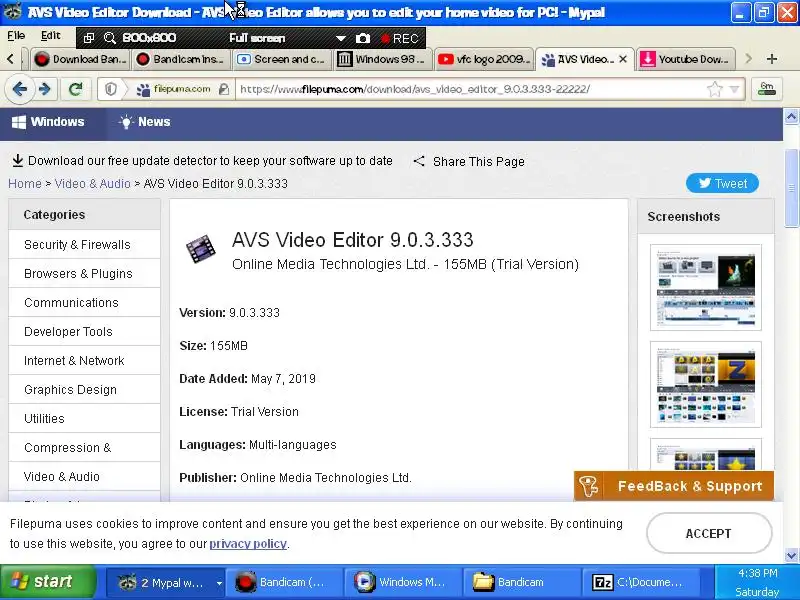
Task: Open the Mypal windows taskbar group
Action: tap(165, 582)
